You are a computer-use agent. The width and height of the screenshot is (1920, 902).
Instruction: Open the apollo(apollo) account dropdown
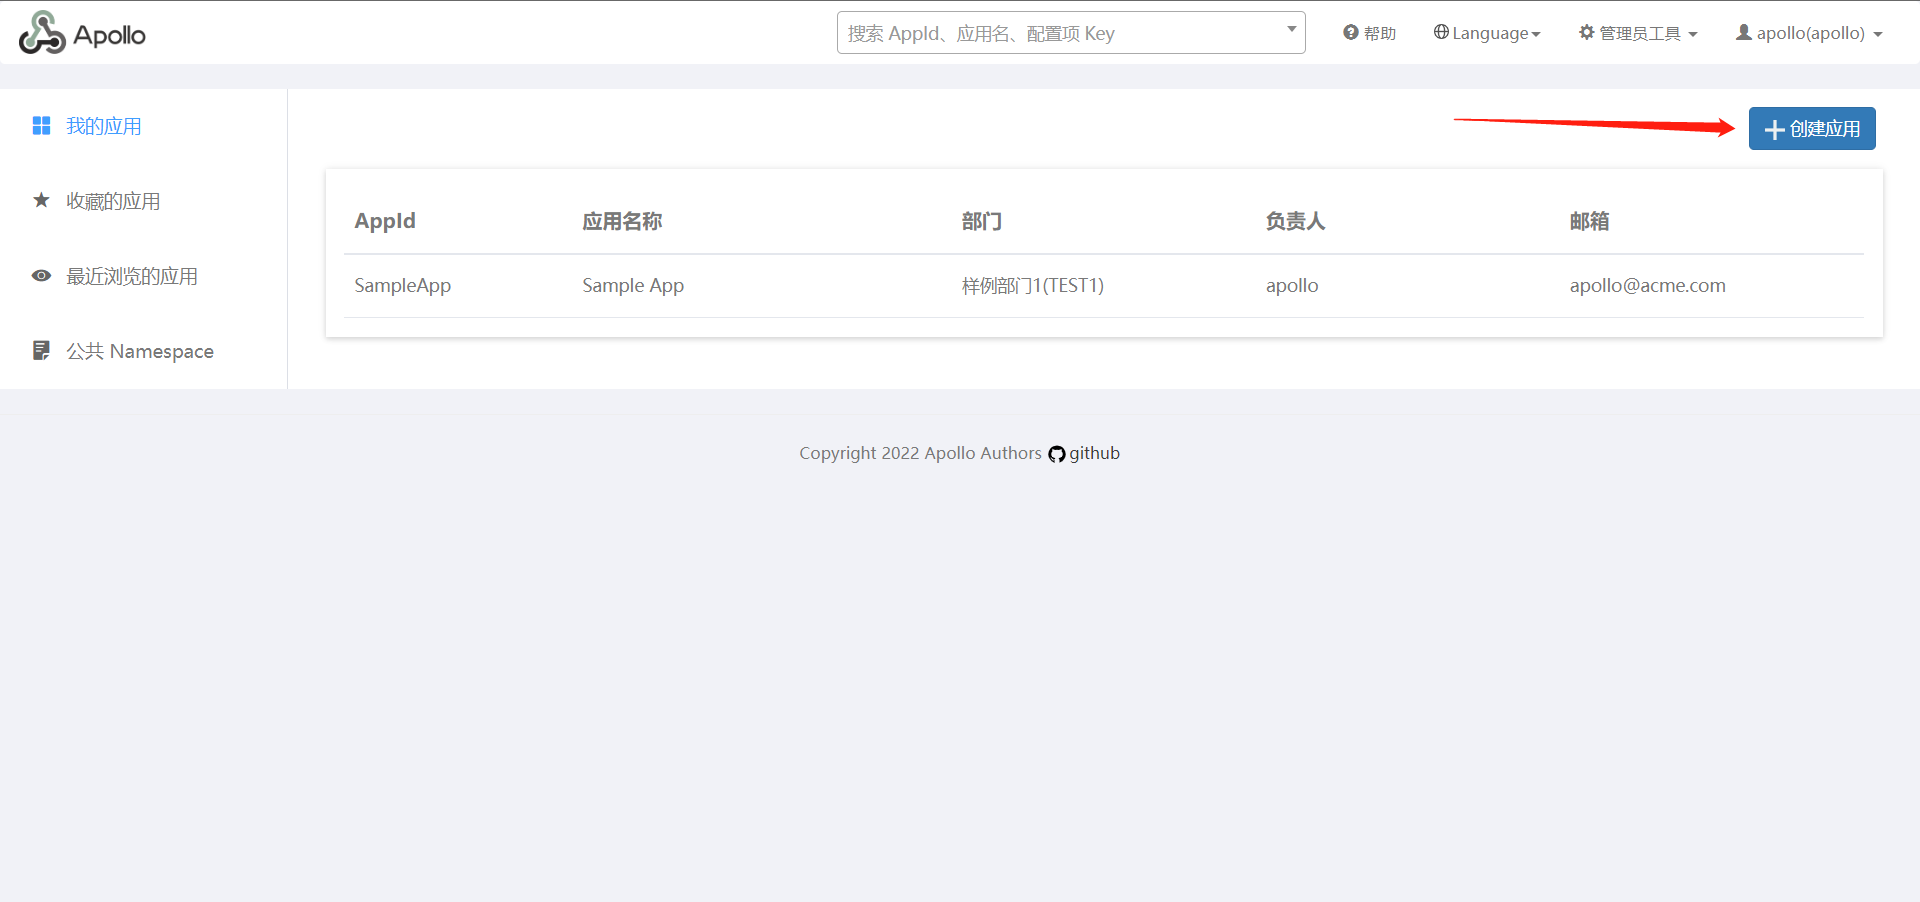(x=1806, y=32)
